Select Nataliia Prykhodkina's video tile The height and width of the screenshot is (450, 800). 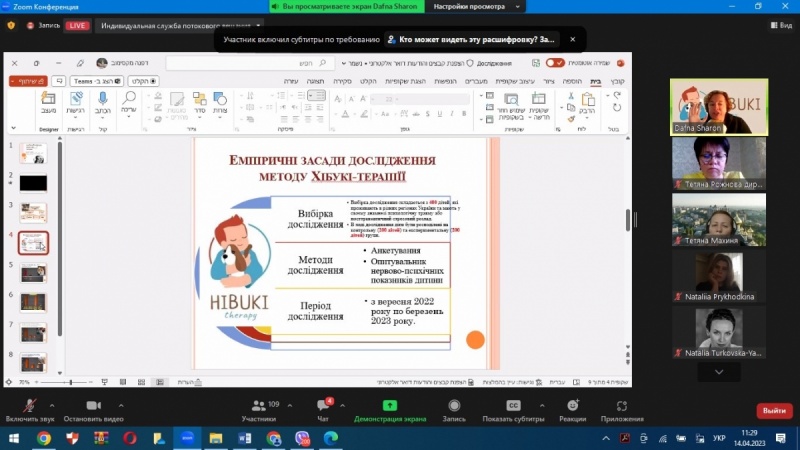719,276
